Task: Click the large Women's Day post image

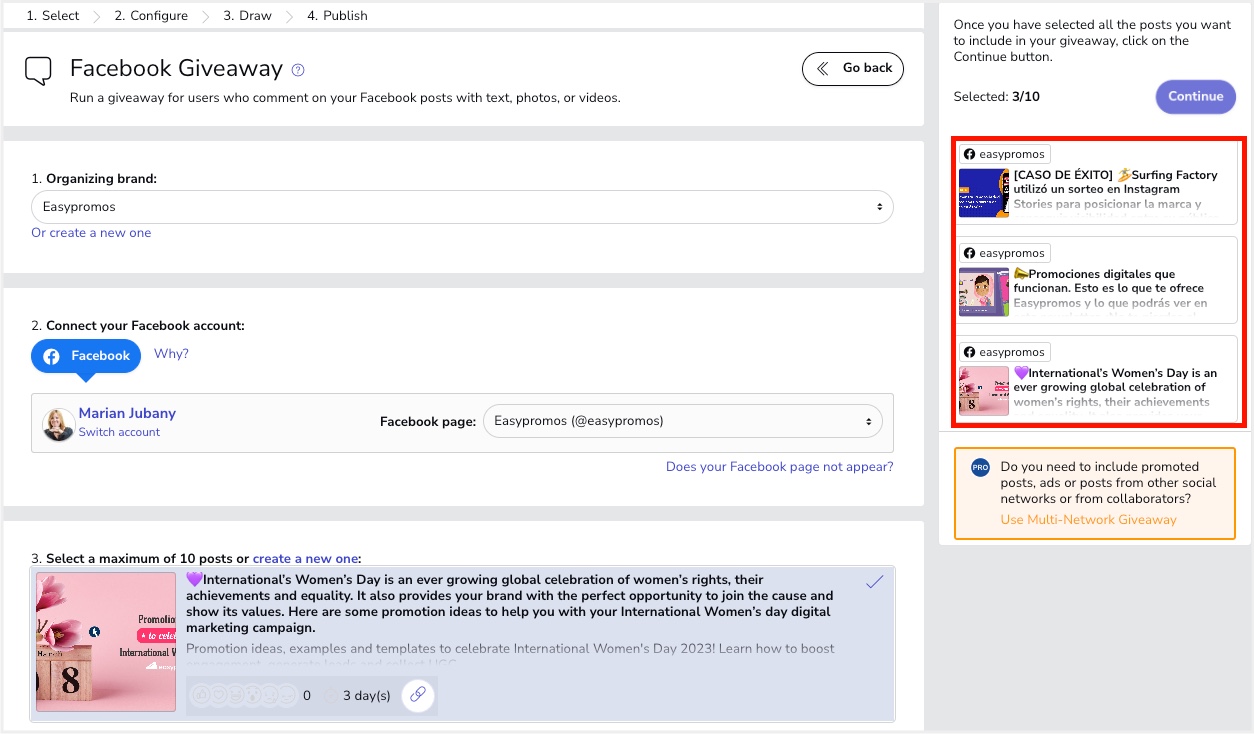Action: tap(106, 642)
